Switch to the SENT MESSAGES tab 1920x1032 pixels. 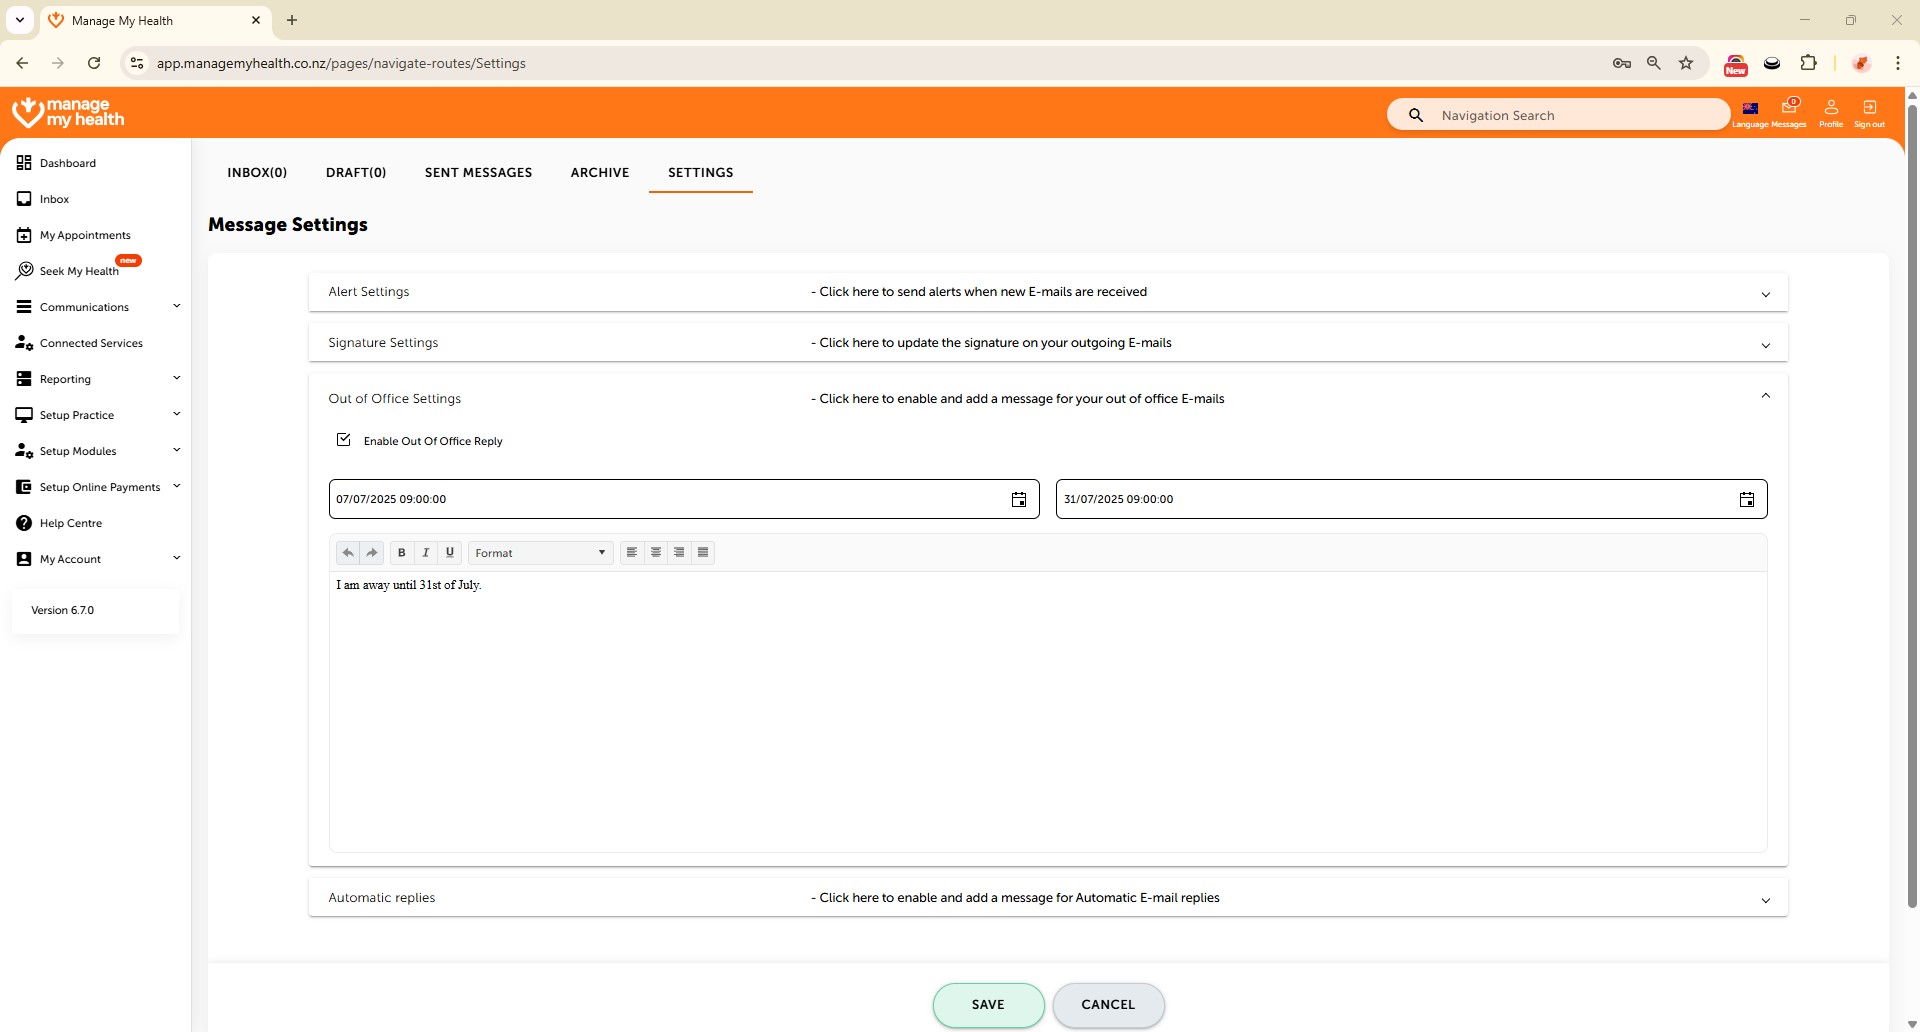tap(478, 173)
